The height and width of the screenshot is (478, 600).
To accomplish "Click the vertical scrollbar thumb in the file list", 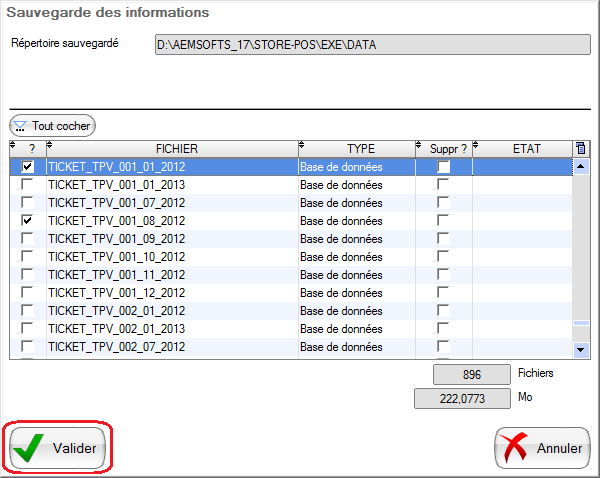I will coord(581,324).
